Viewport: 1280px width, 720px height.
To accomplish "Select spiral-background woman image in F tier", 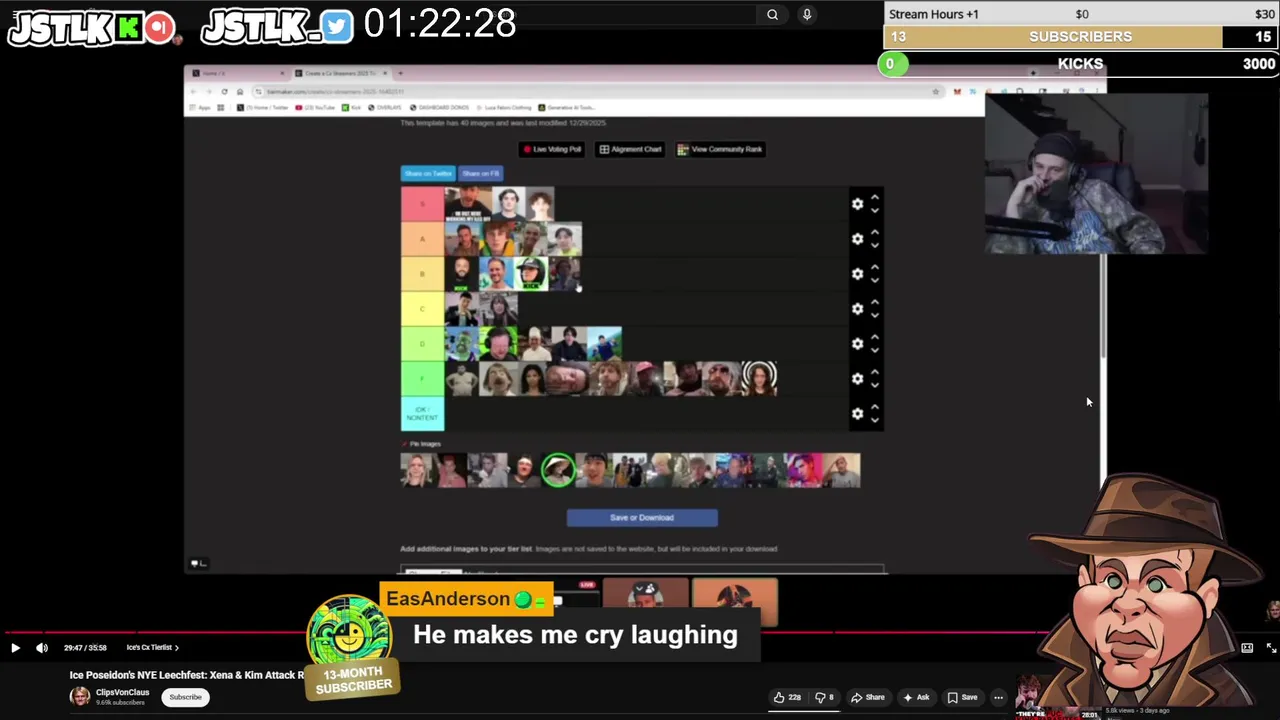I will [x=760, y=379].
